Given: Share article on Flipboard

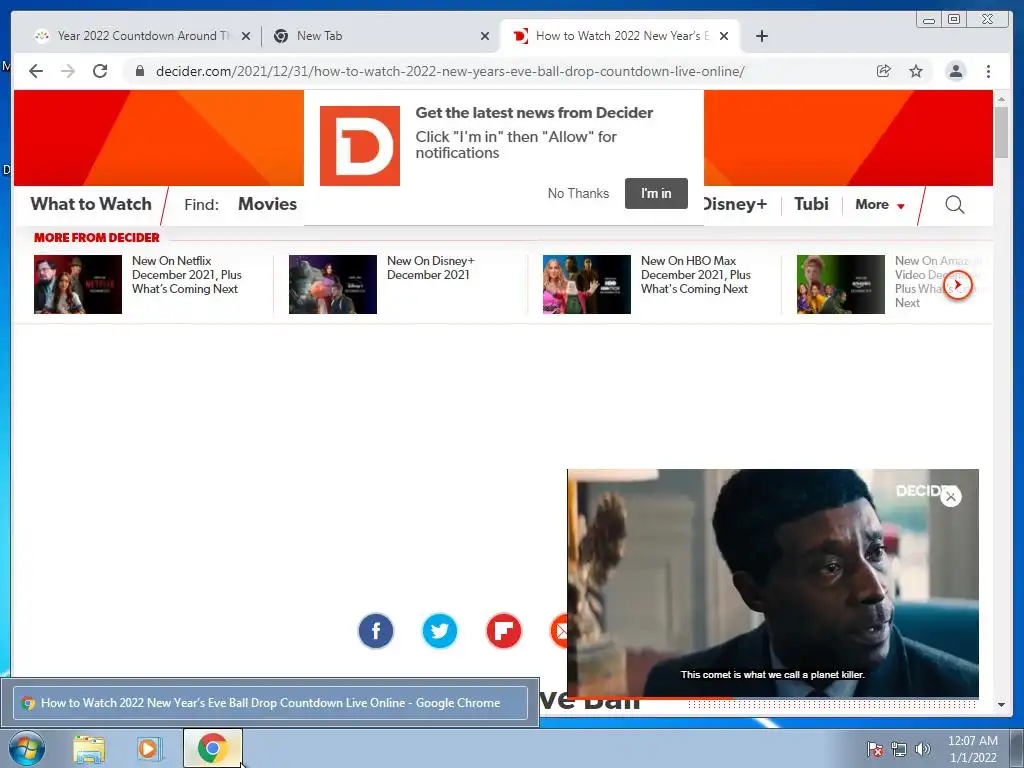Looking at the screenshot, I should coord(504,631).
